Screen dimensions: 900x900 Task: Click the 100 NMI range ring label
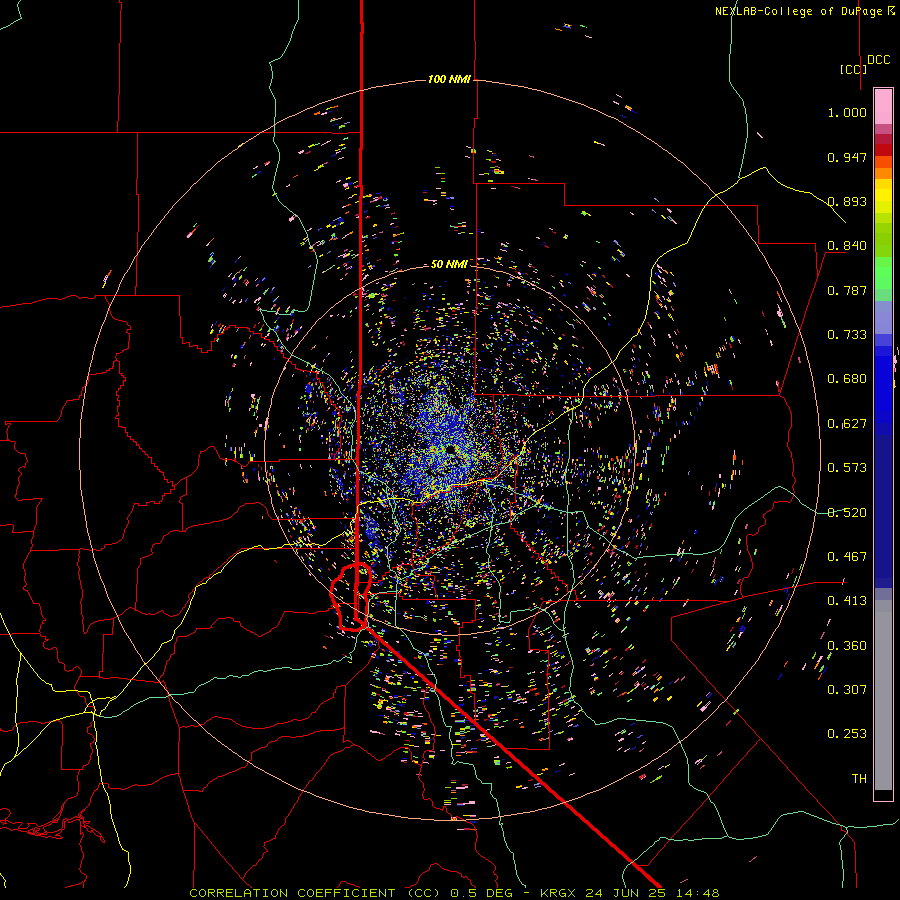tap(449, 79)
